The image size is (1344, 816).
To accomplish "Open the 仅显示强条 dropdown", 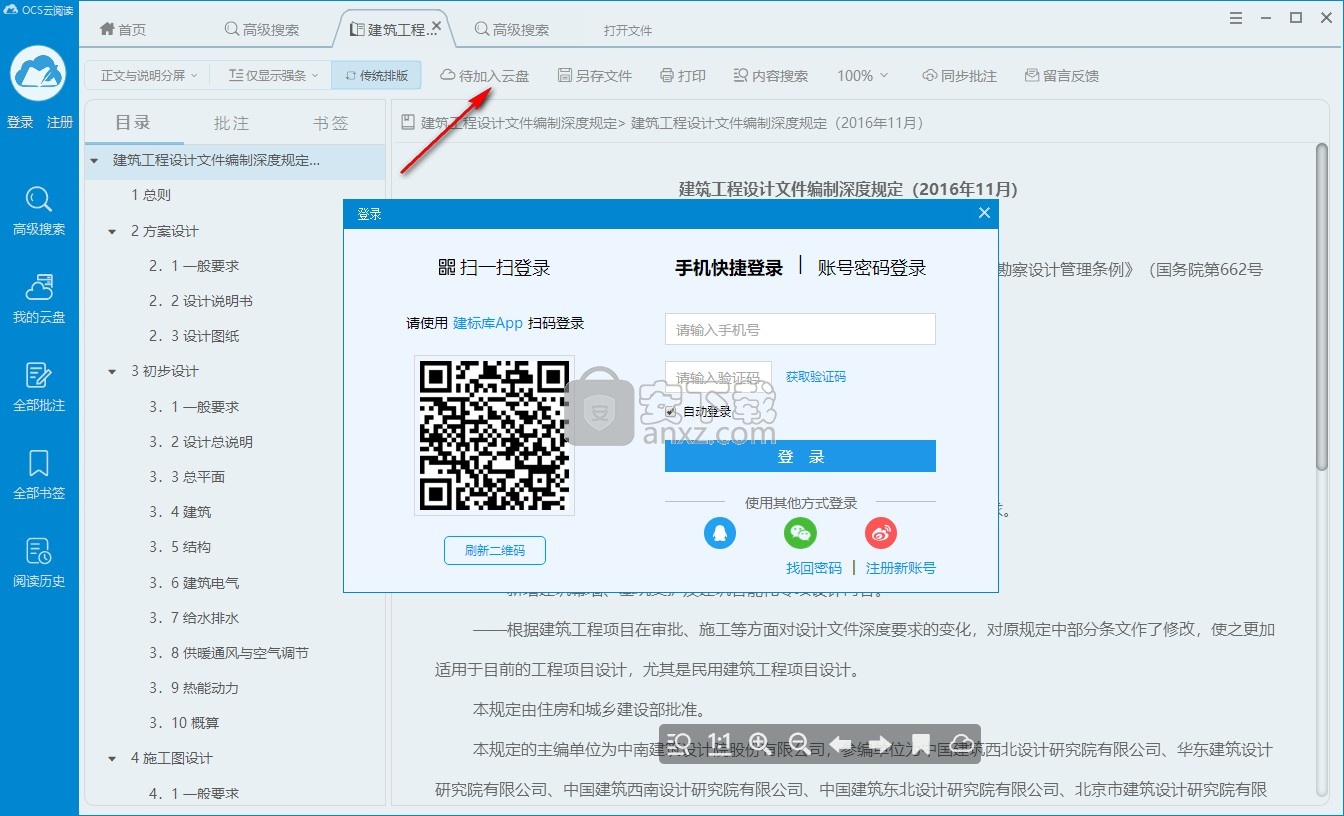I will 273,75.
